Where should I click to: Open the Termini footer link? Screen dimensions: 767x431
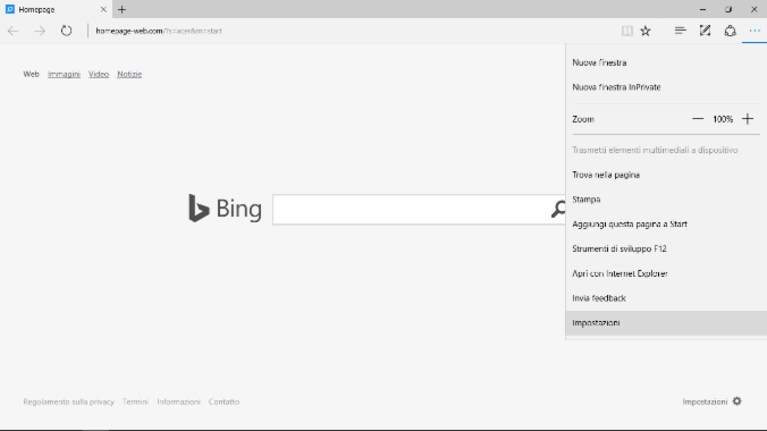135,402
